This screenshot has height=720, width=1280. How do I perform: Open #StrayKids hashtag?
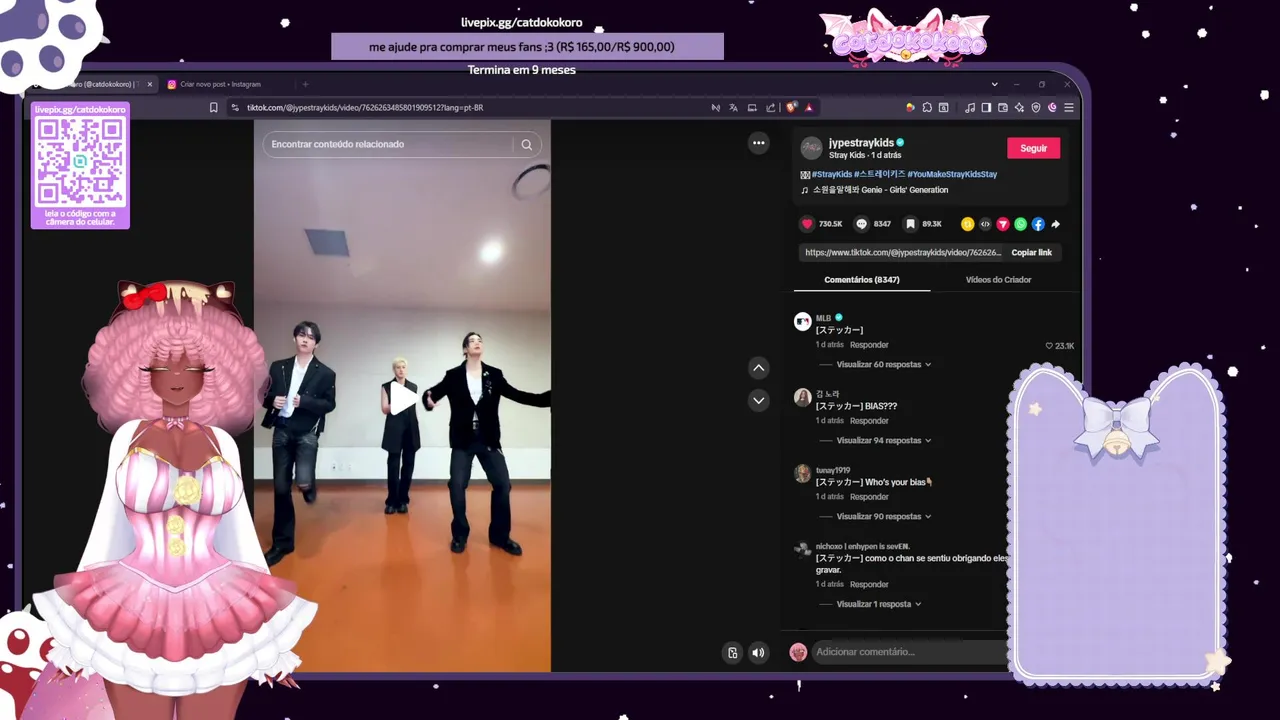point(831,174)
